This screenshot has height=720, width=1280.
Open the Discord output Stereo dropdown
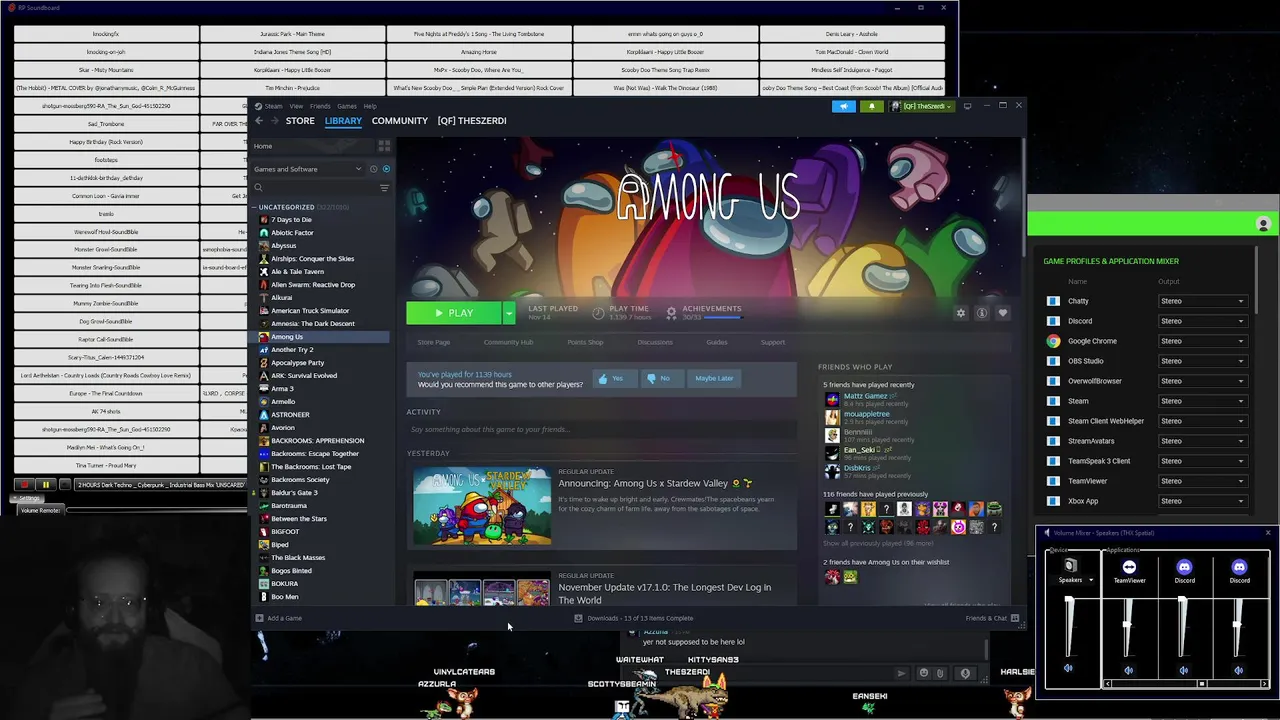(x=1203, y=321)
